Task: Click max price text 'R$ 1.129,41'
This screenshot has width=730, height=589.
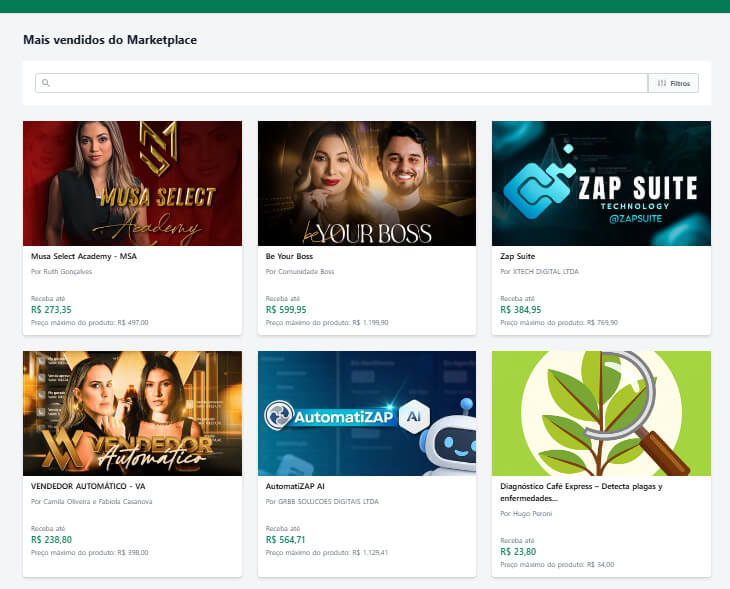Action: point(370,553)
